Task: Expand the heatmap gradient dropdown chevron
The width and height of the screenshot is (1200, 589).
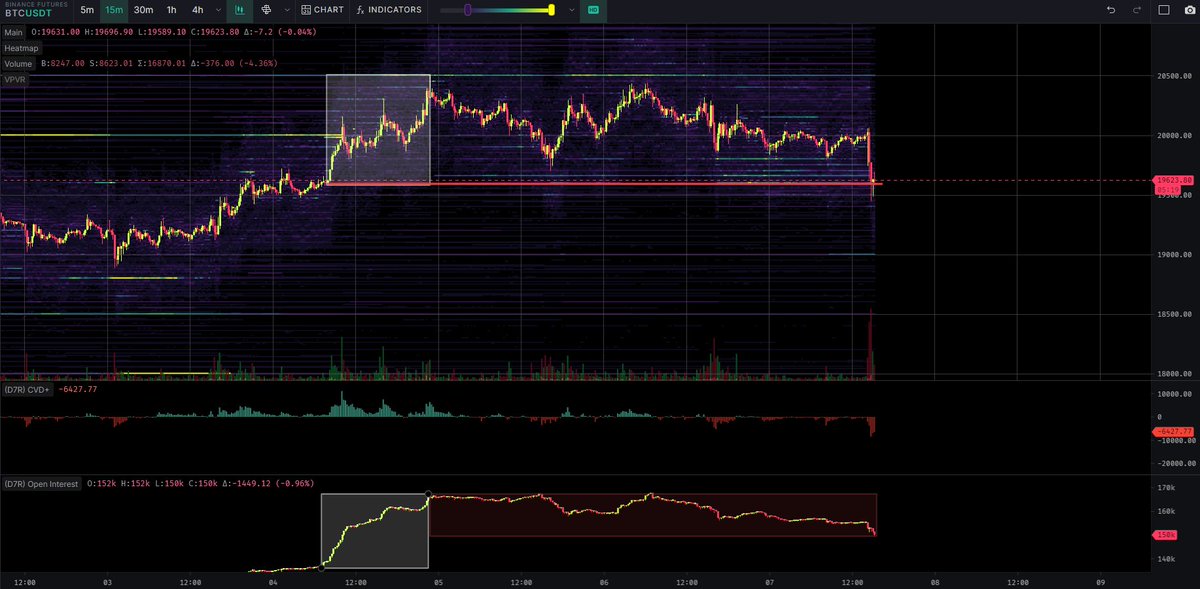Action: pos(570,10)
